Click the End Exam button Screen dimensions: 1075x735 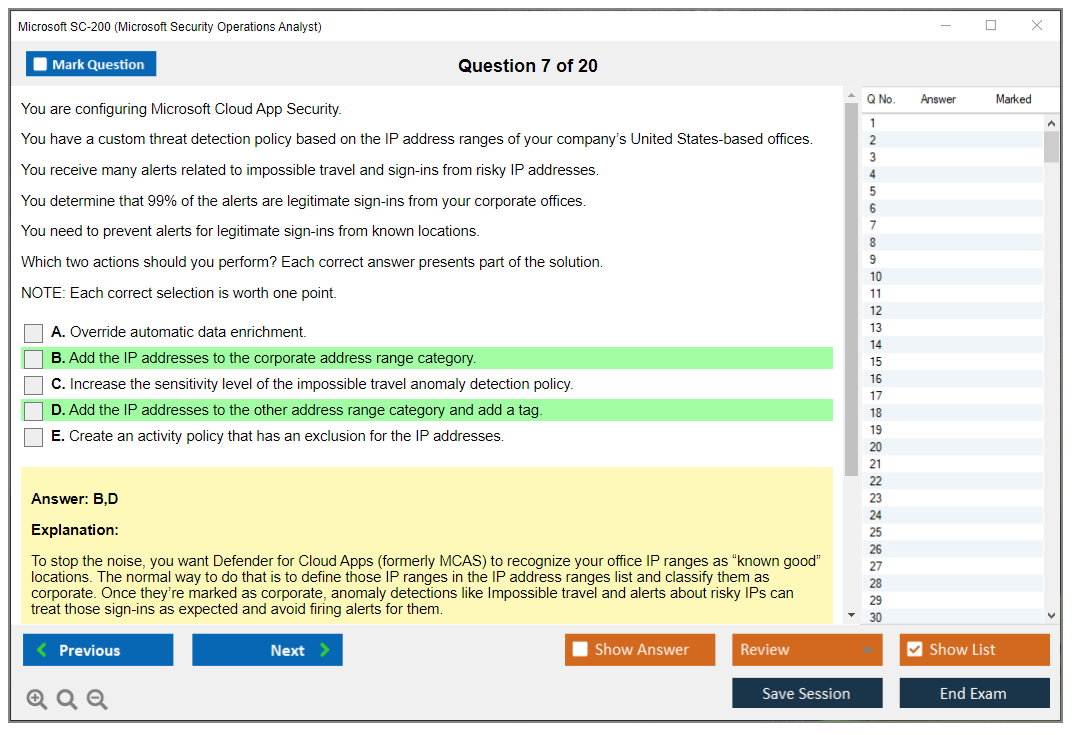point(974,693)
